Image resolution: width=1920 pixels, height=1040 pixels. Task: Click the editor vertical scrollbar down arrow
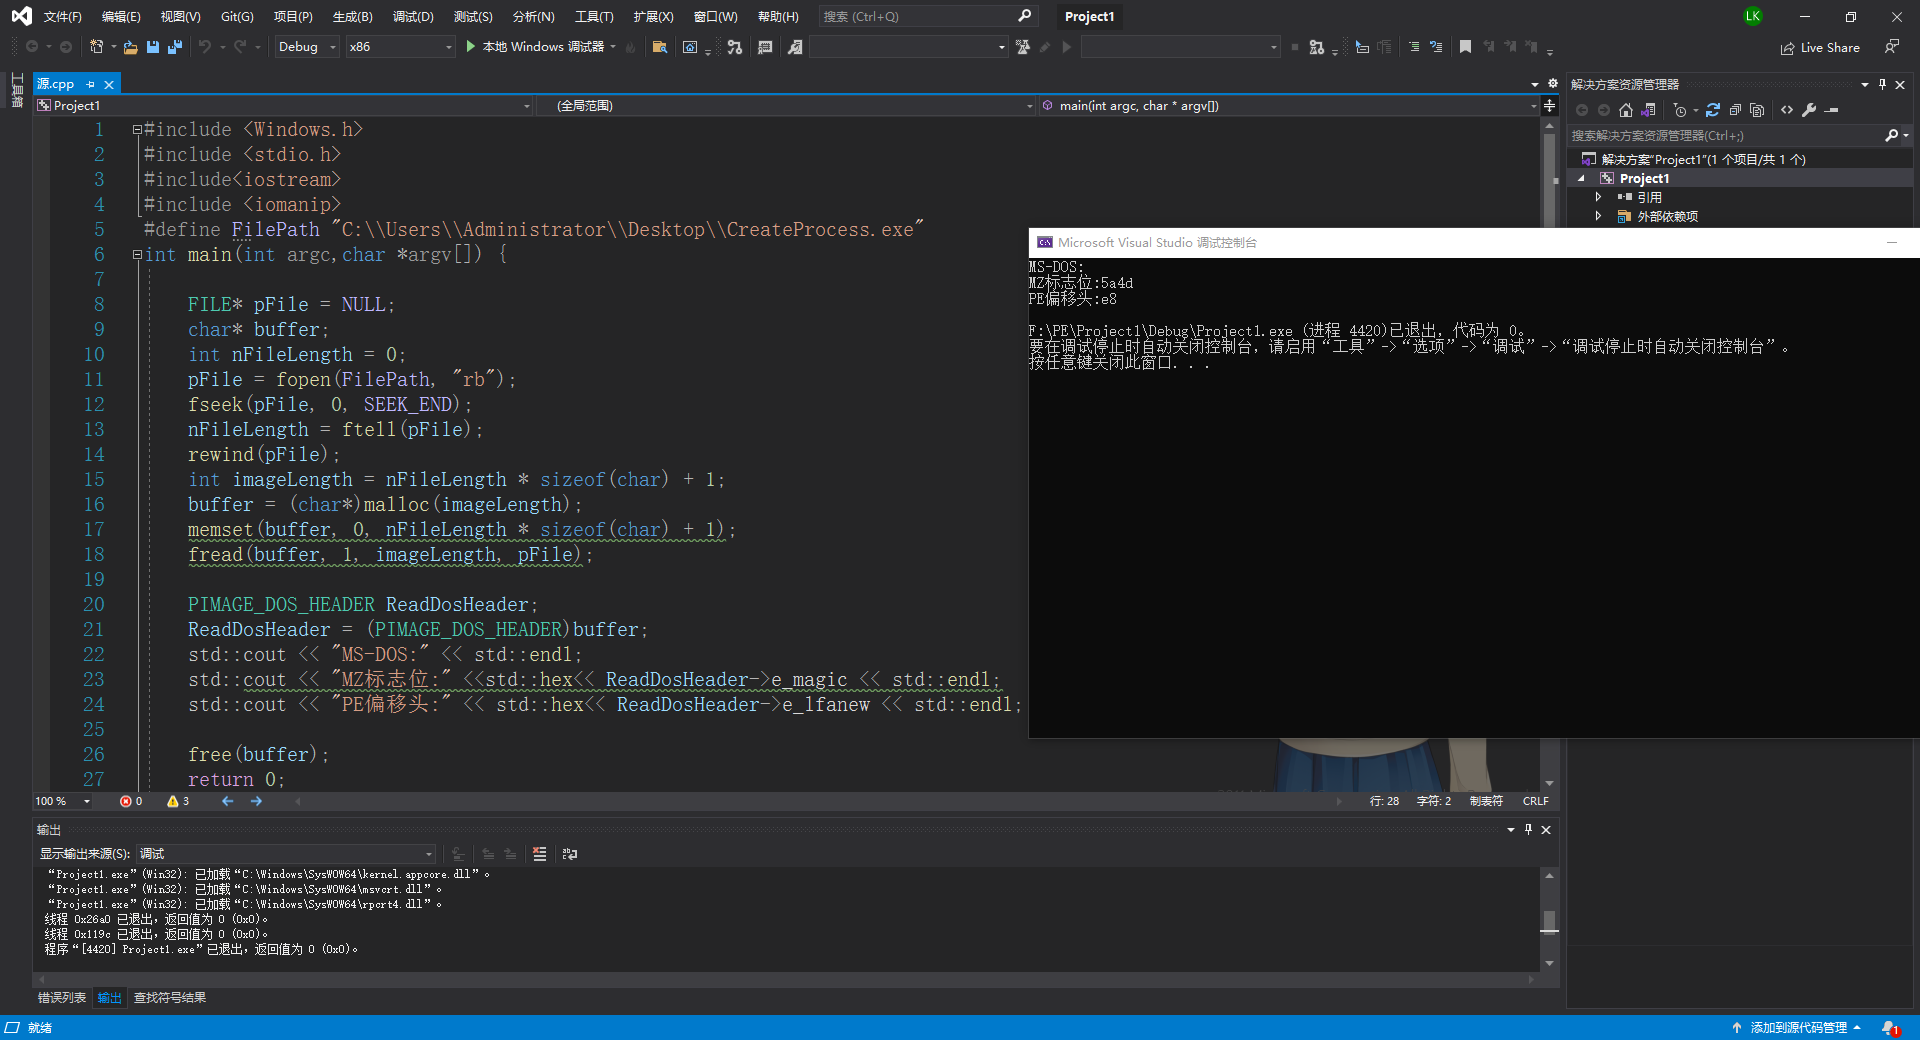click(x=1549, y=783)
